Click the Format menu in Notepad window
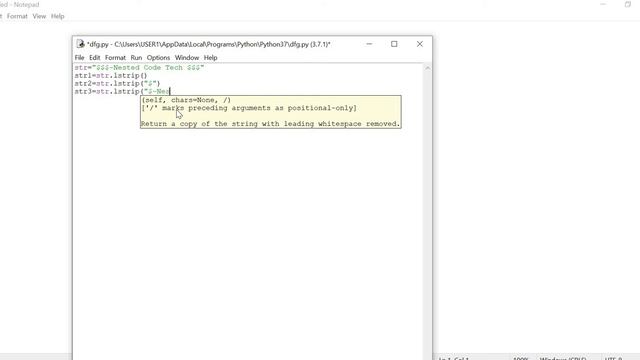 tap(17, 16)
